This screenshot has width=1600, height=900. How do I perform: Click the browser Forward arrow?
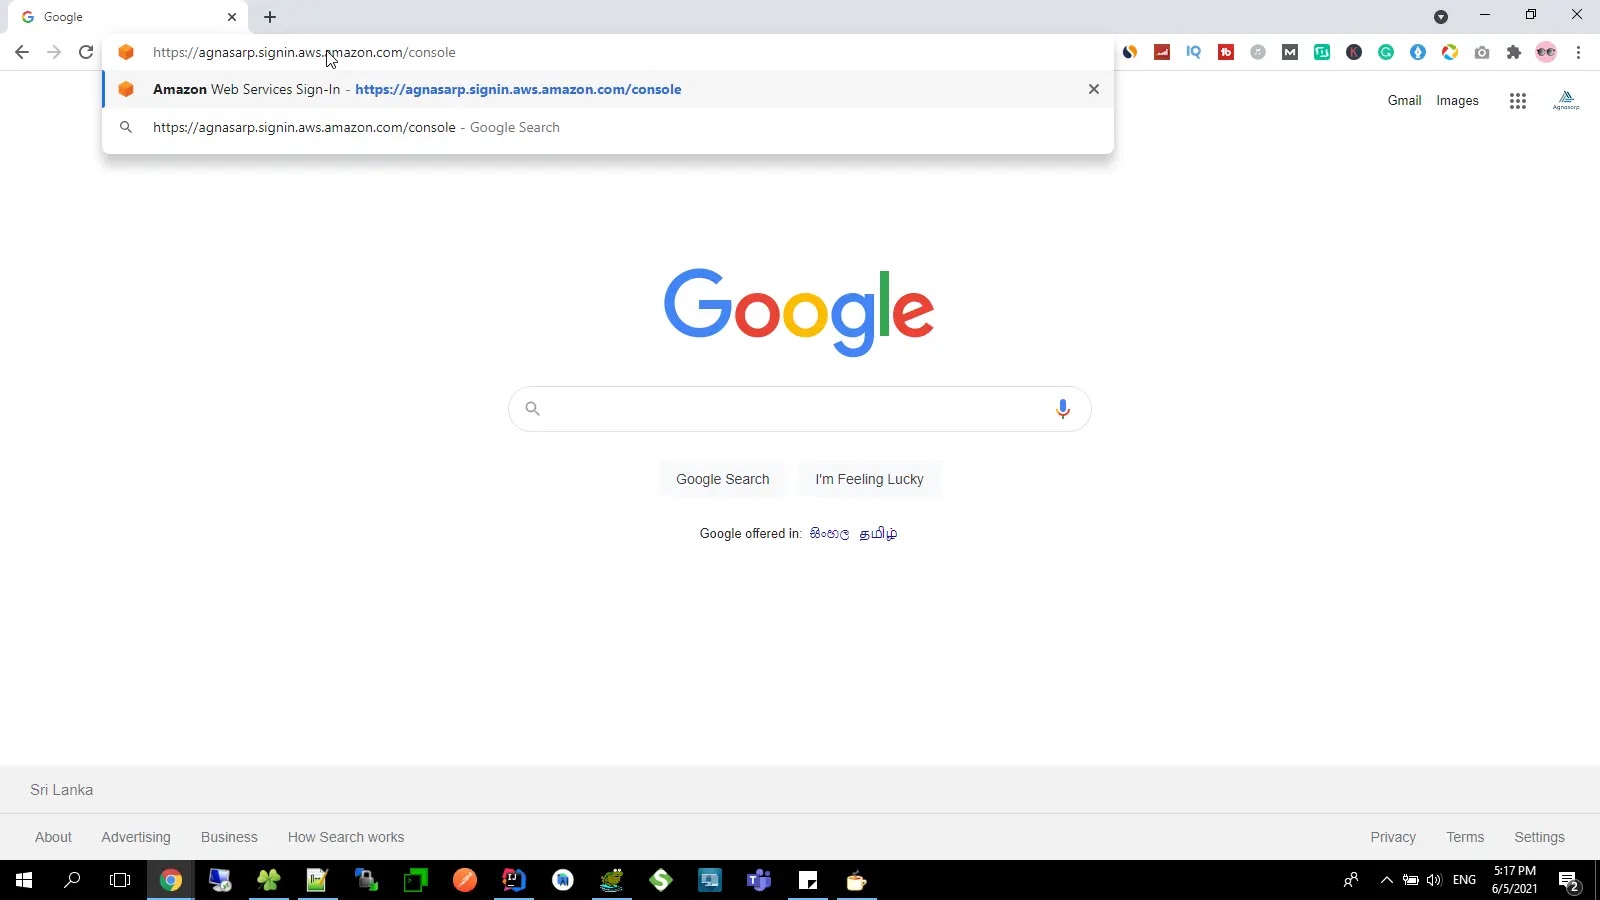point(54,52)
